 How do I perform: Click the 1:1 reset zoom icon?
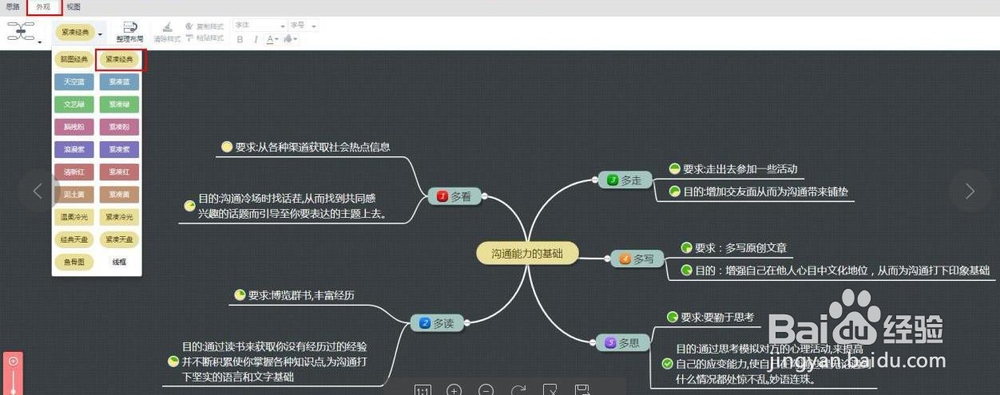(x=423, y=390)
